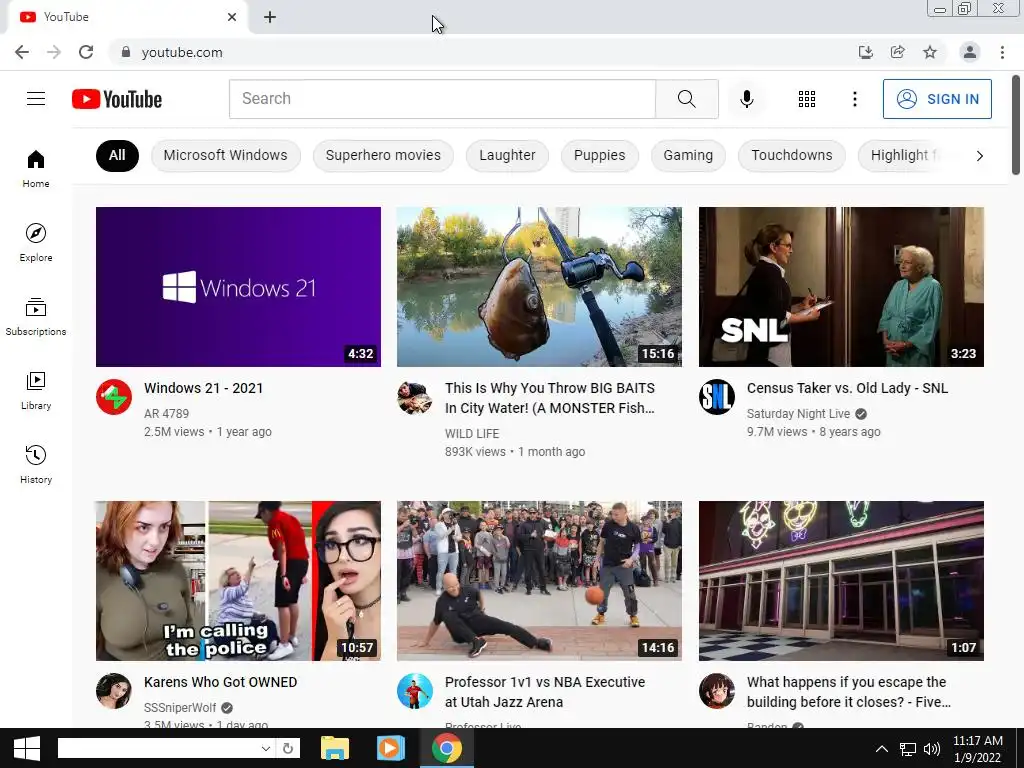1024x768 pixels.
Task: Open the media player taskbar icon
Action: [391, 748]
